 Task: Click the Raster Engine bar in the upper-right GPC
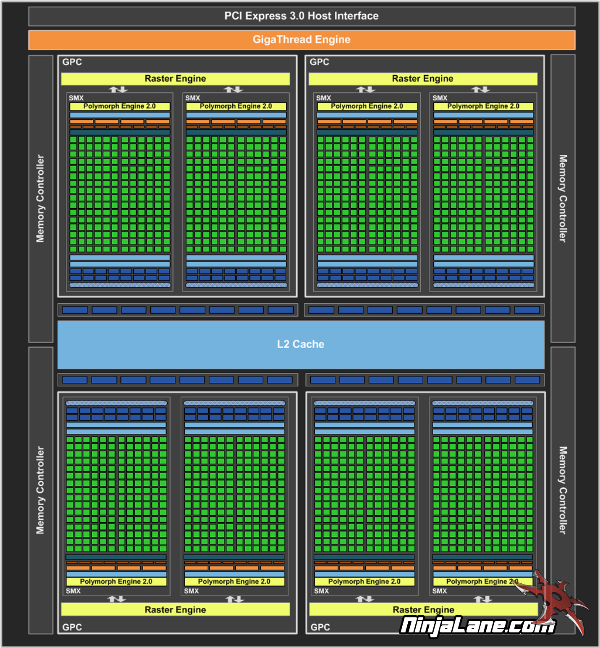pos(423,79)
